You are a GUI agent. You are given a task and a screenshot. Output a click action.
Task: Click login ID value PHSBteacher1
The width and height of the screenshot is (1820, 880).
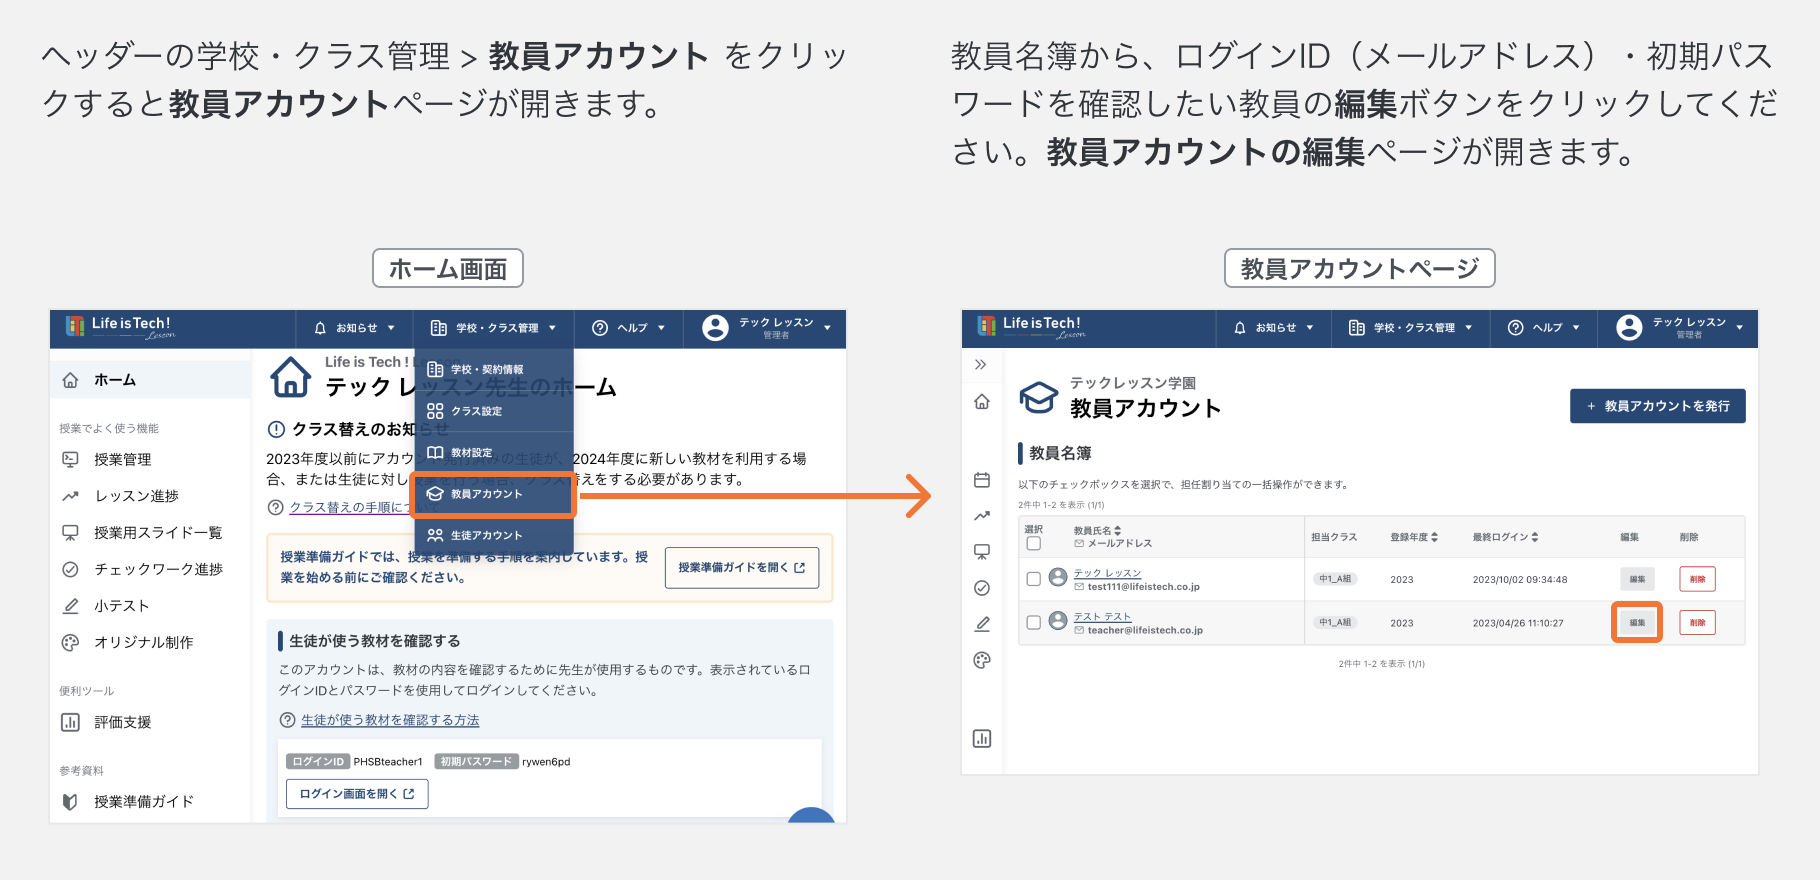tap(388, 762)
